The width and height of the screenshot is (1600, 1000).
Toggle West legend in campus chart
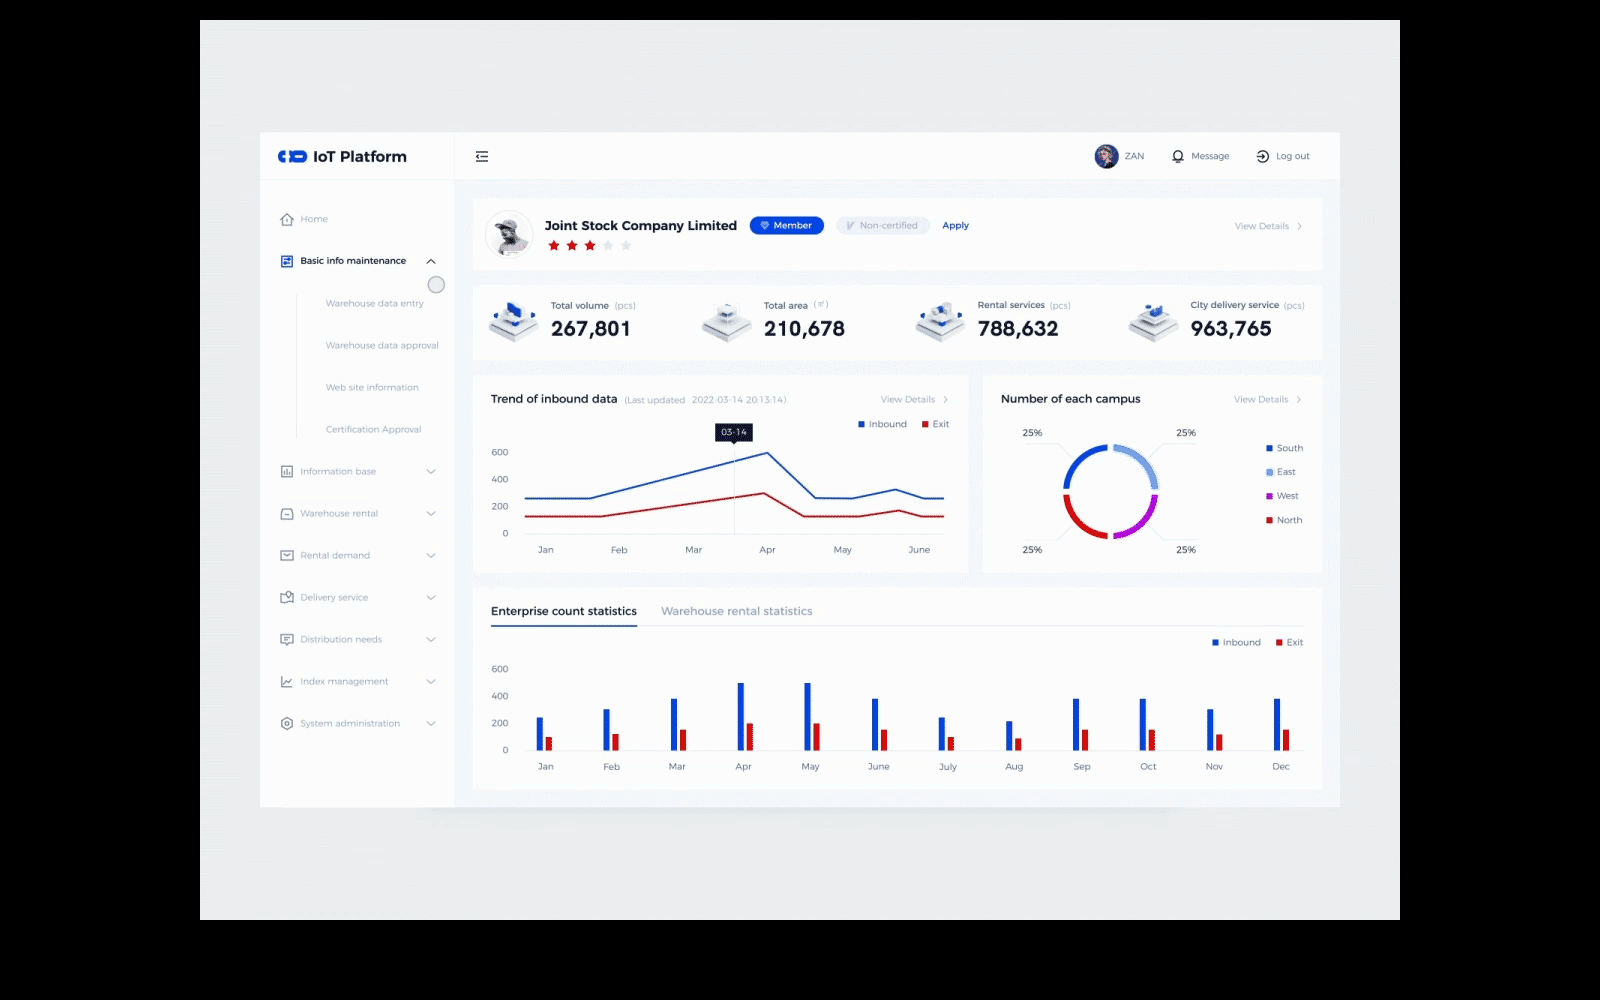point(1282,496)
